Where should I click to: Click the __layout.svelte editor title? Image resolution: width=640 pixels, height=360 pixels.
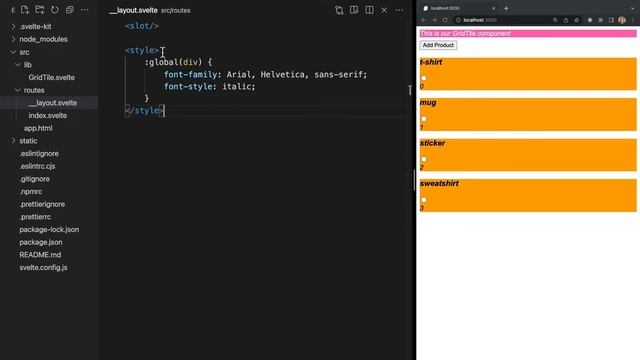[x=133, y=10]
